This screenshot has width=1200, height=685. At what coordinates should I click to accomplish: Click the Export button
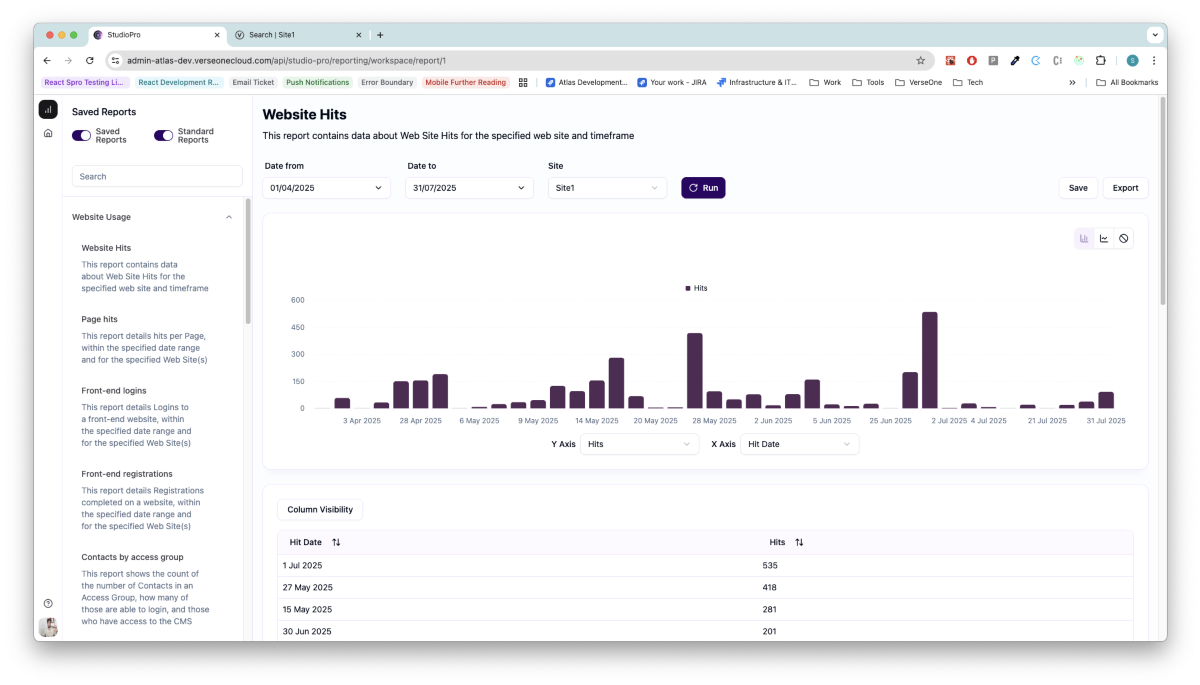pyautogui.click(x=1125, y=188)
